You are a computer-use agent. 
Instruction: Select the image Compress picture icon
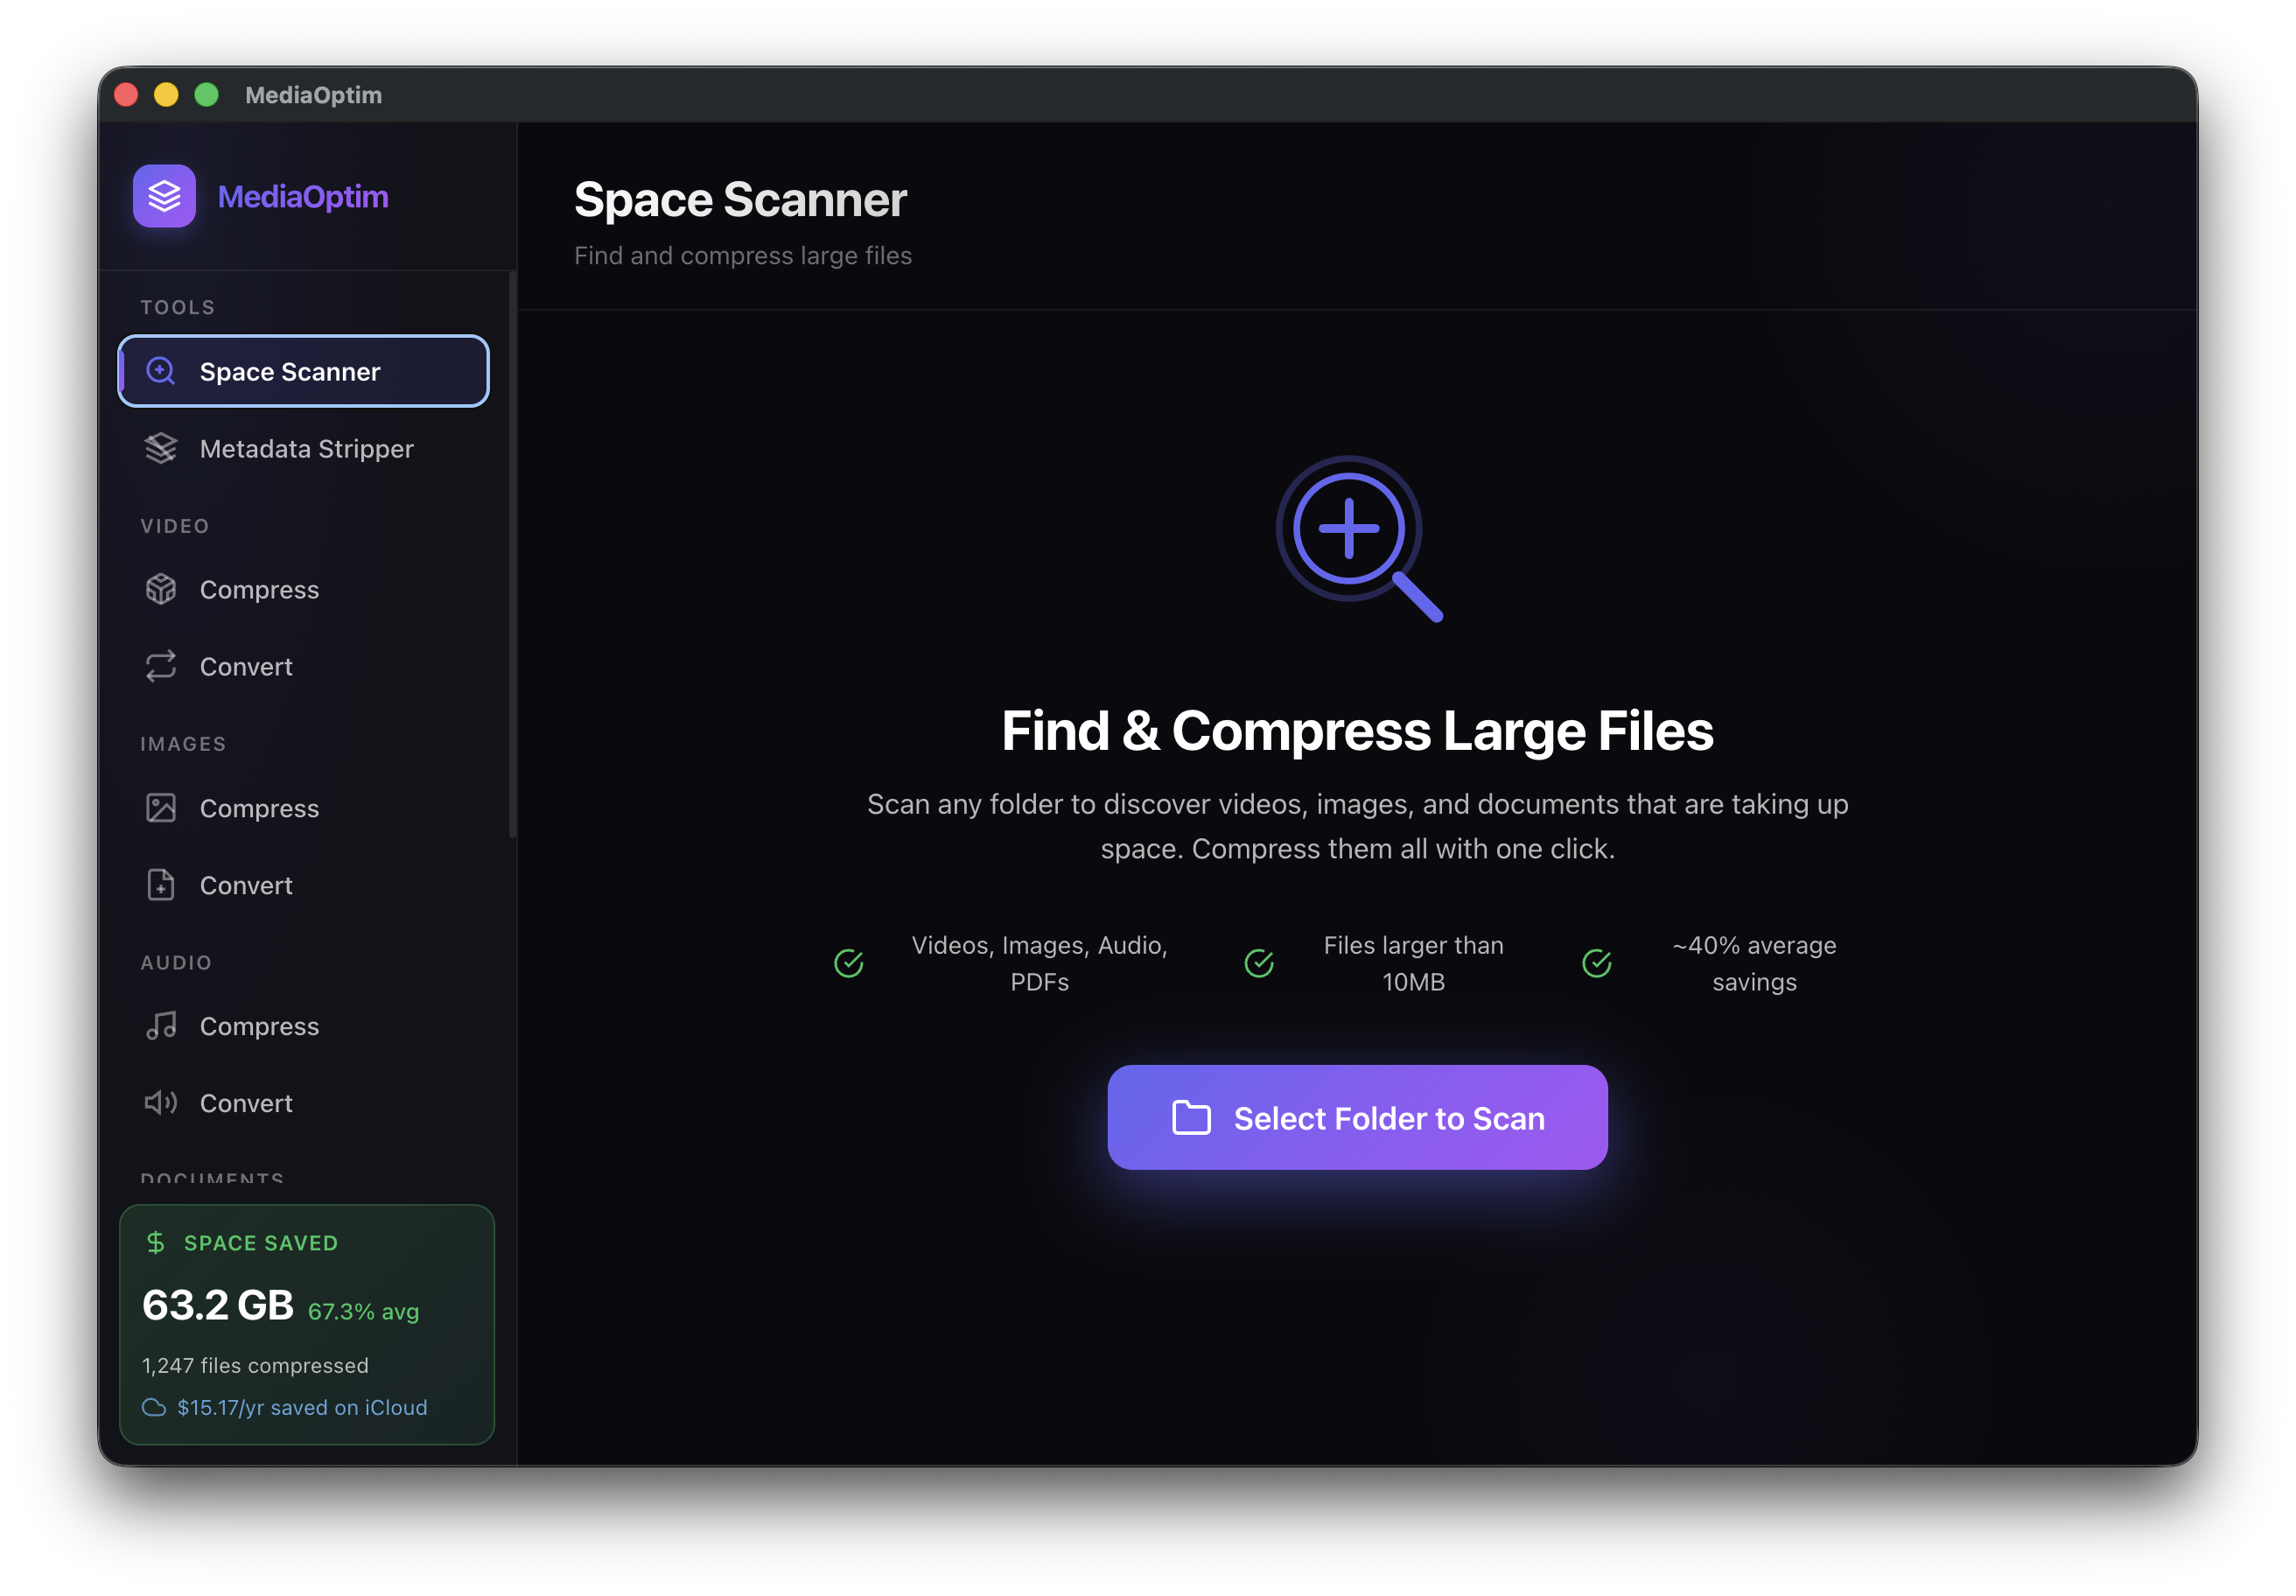(161, 808)
